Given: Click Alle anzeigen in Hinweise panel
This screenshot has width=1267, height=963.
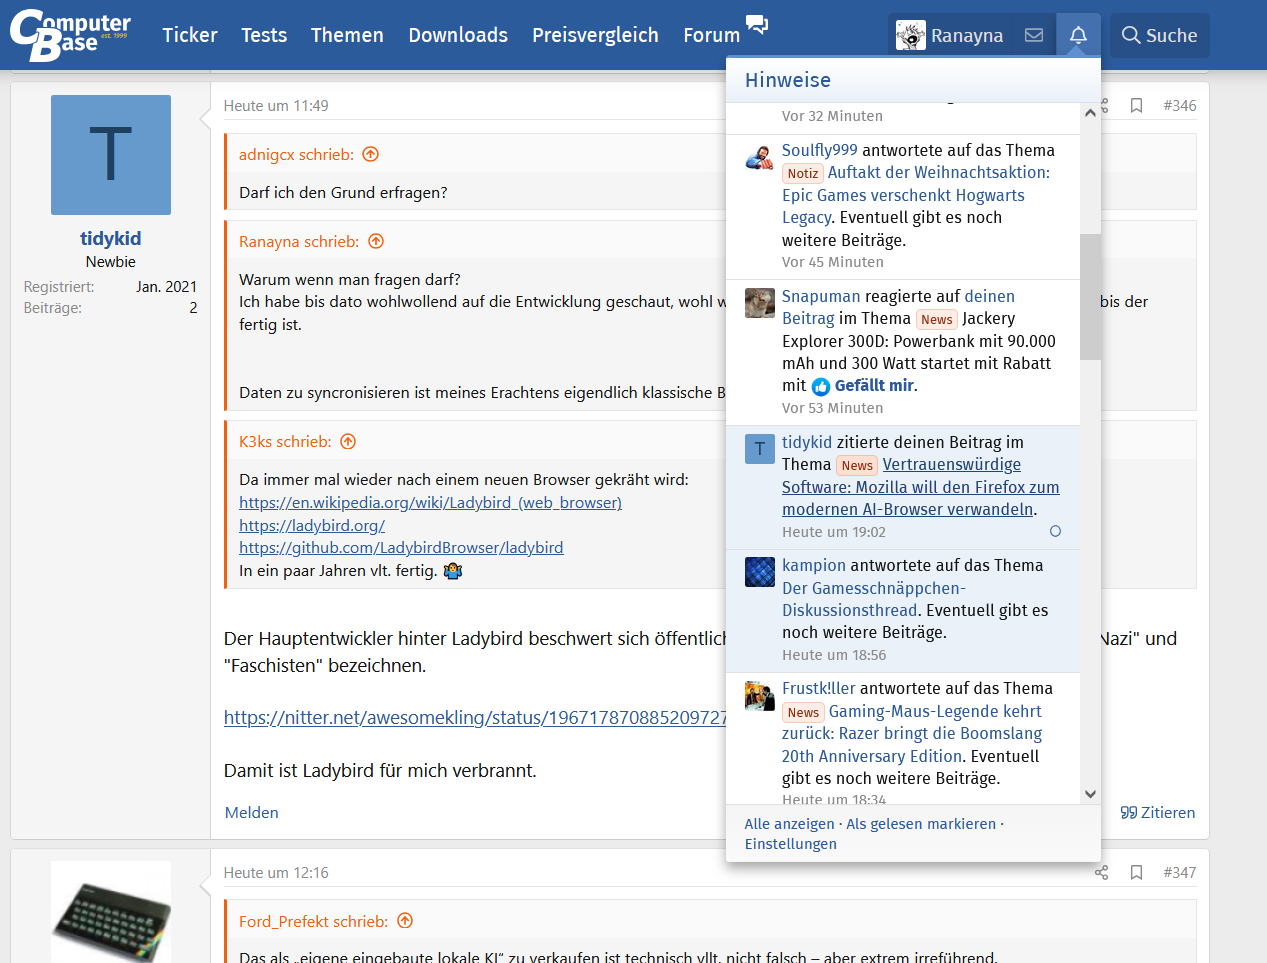Looking at the screenshot, I should (x=789, y=824).
